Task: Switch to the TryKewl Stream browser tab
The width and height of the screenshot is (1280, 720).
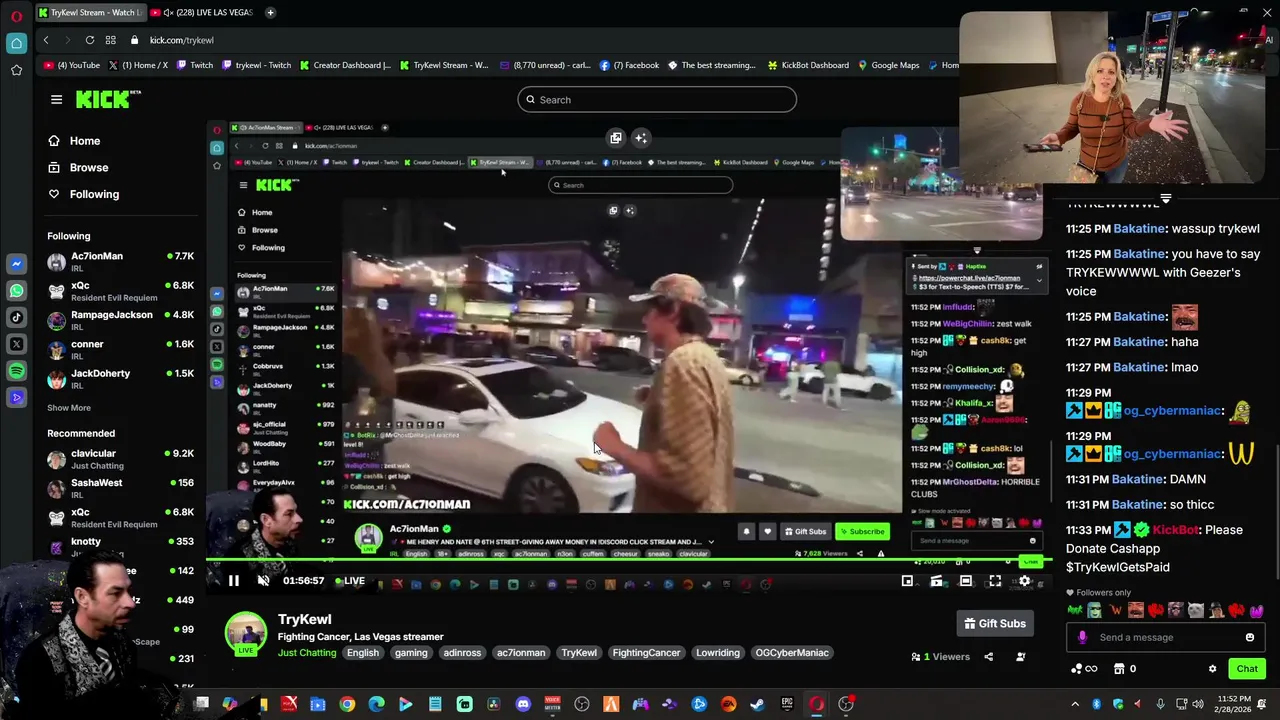Action: 90,13
